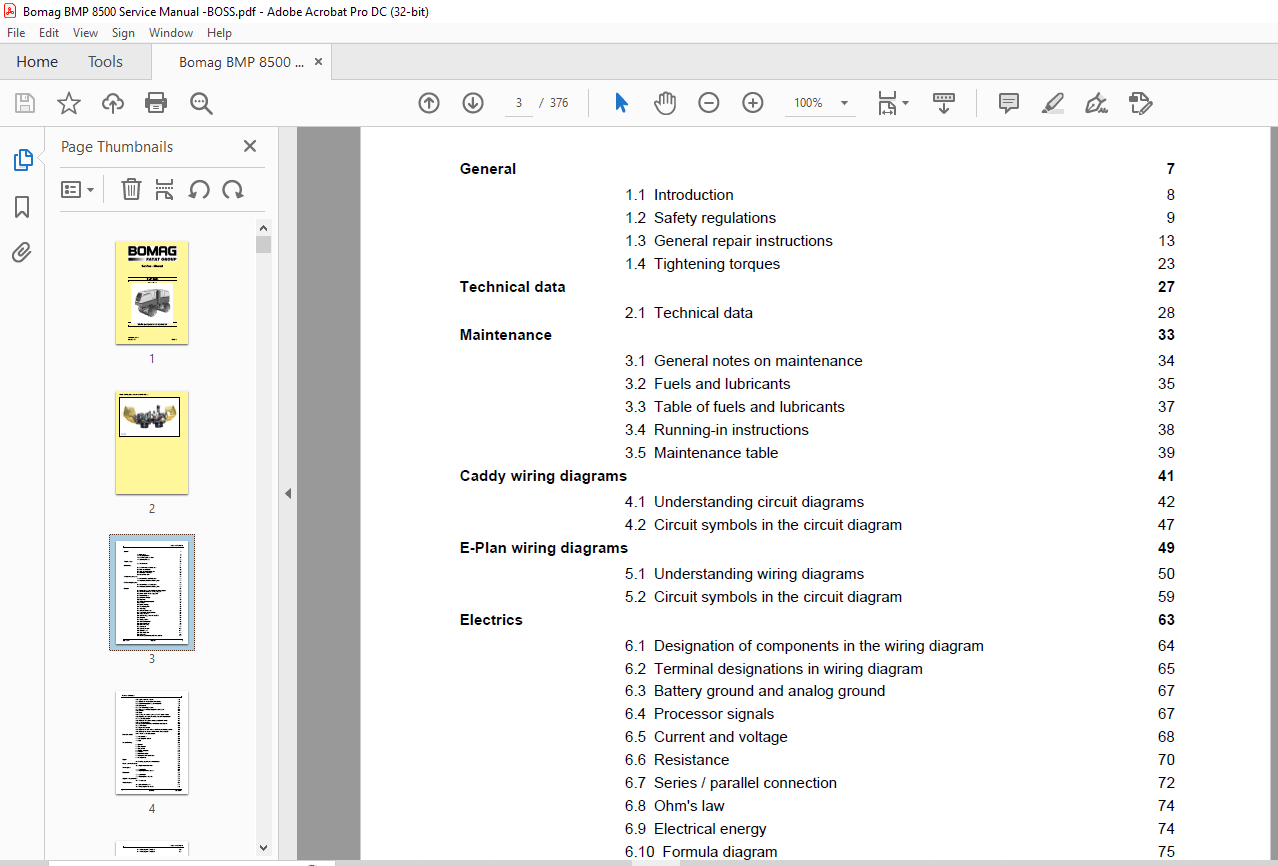Click '3.2 Fuels and lubricants' entry
The image size is (1278, 866).
[x=707, y=384]
